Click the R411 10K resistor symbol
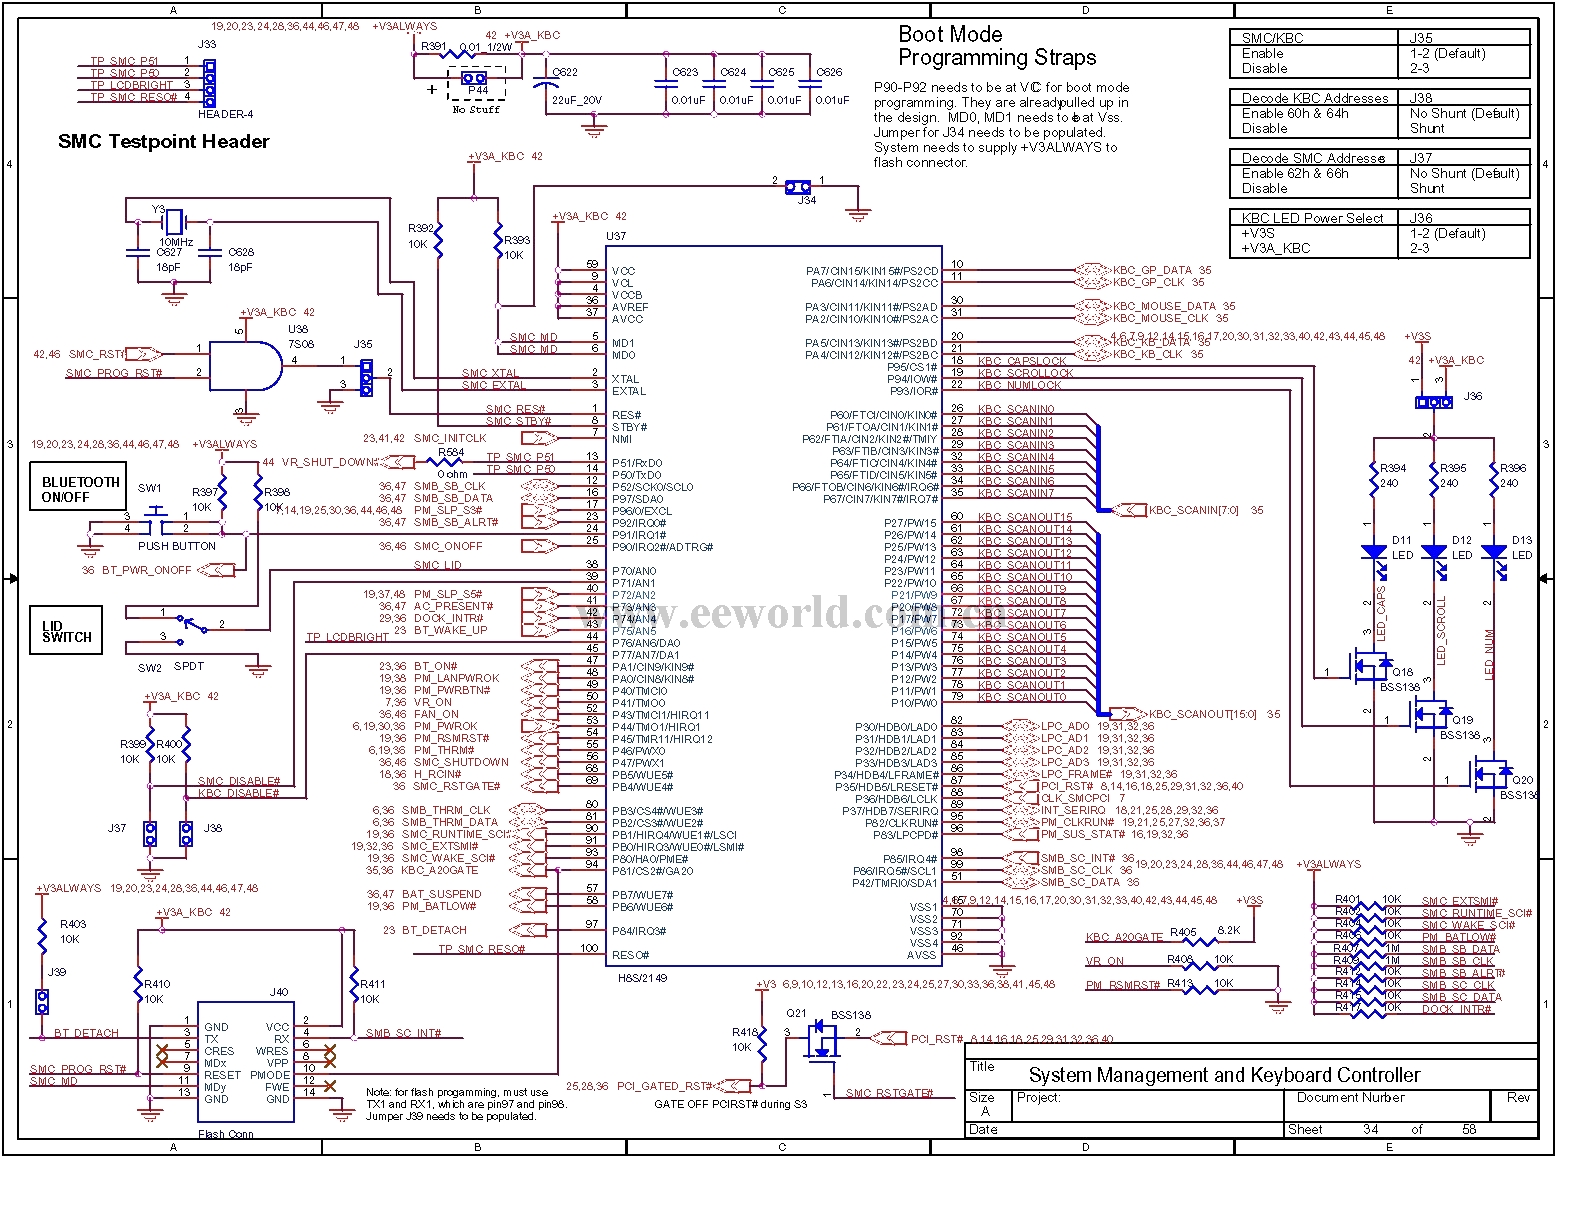The height and width of the screenshot is (1223, 1584). pyautogui.click(x=352, y=986)
